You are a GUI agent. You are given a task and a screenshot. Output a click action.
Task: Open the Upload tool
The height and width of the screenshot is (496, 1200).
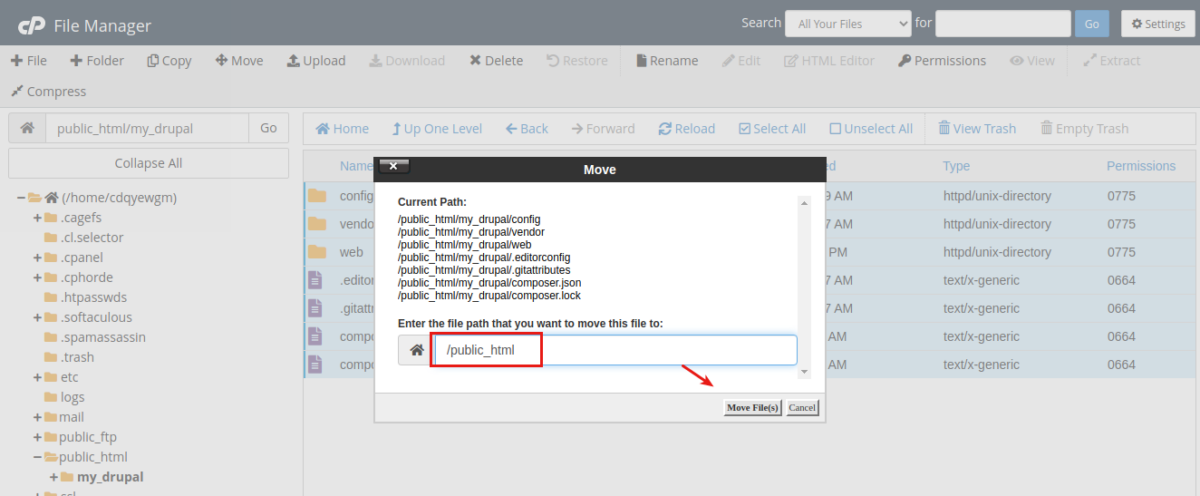pos(316,60)
